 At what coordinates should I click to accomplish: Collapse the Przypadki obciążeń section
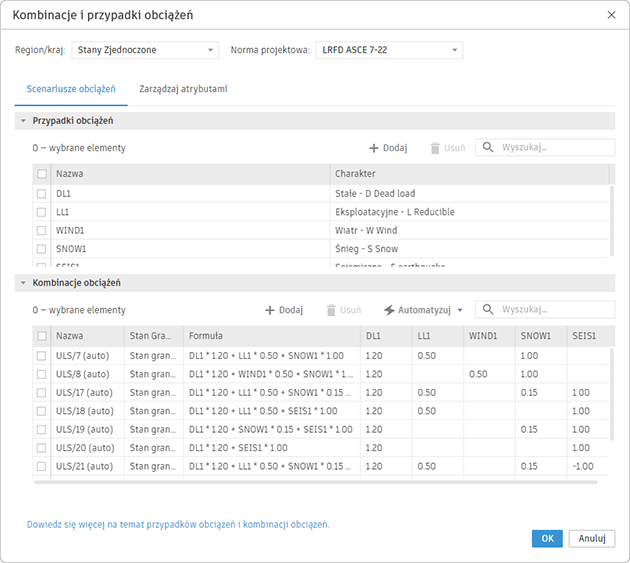(x=23, y=121)
